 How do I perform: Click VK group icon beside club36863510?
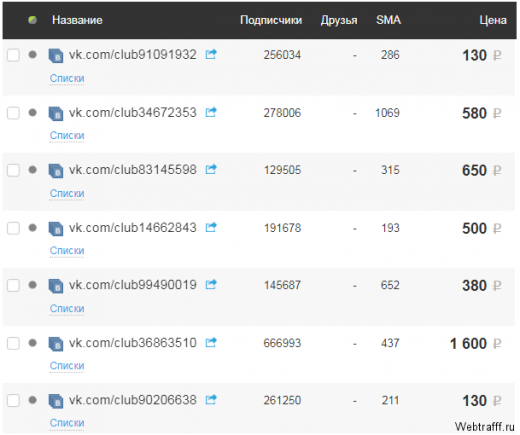56,344
